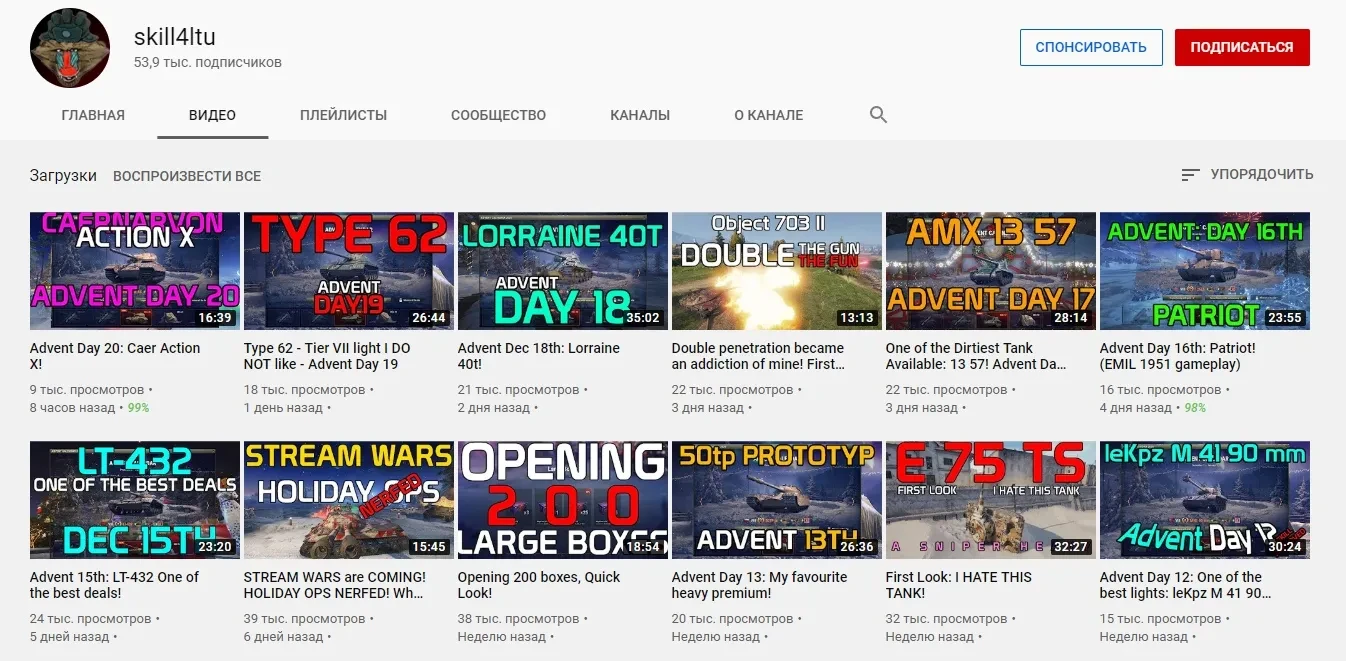Open the О канале tab

click(x=768, y=115)
